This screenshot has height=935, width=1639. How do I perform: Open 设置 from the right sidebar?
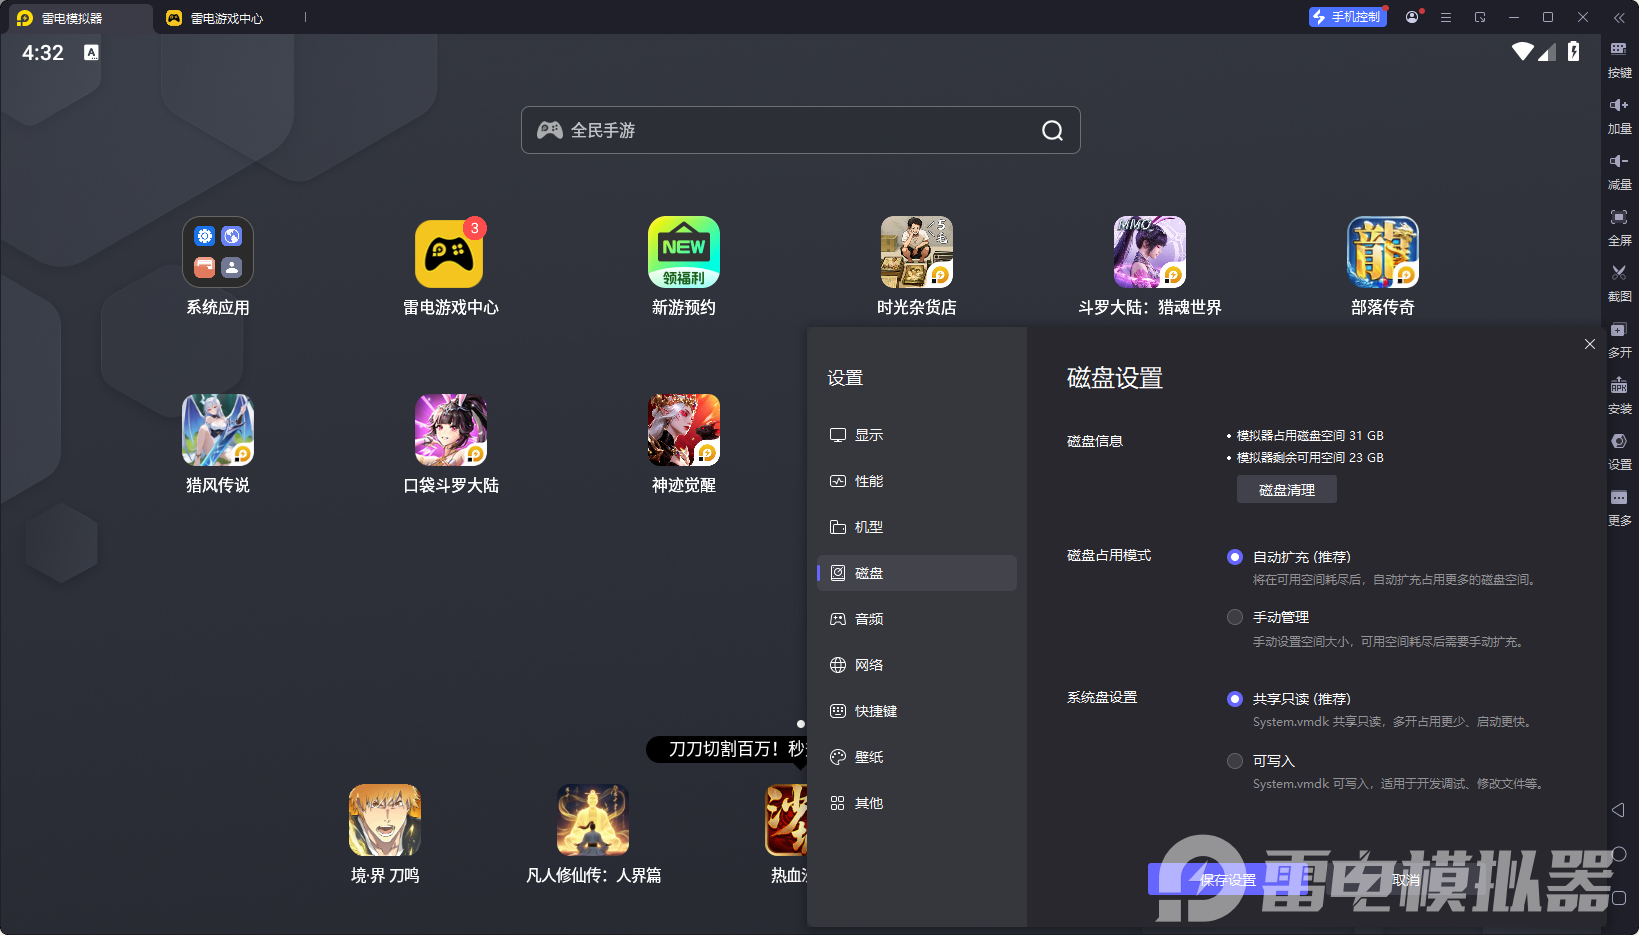pyautogui.click(x=1619, y=450)
